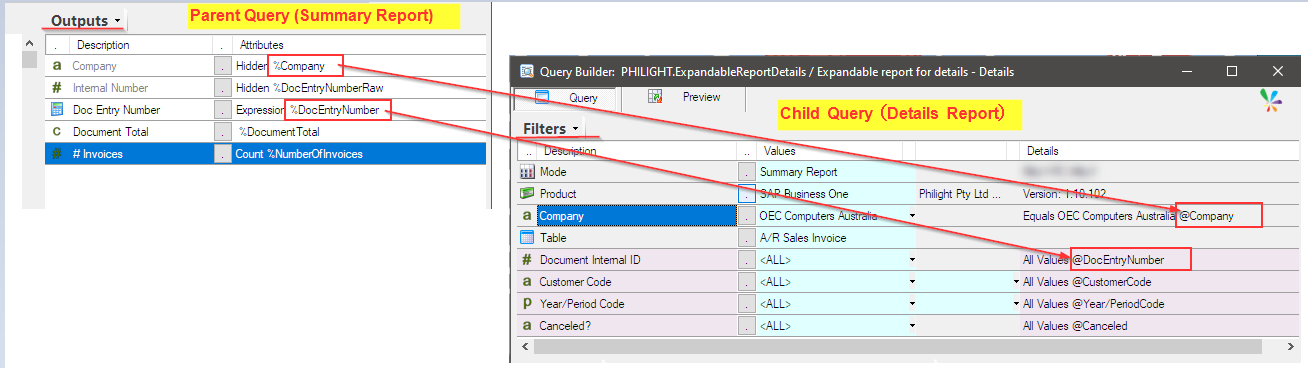
Task: Click the Table filter icon
Action: pyautogui.click(x=527, y=238)
